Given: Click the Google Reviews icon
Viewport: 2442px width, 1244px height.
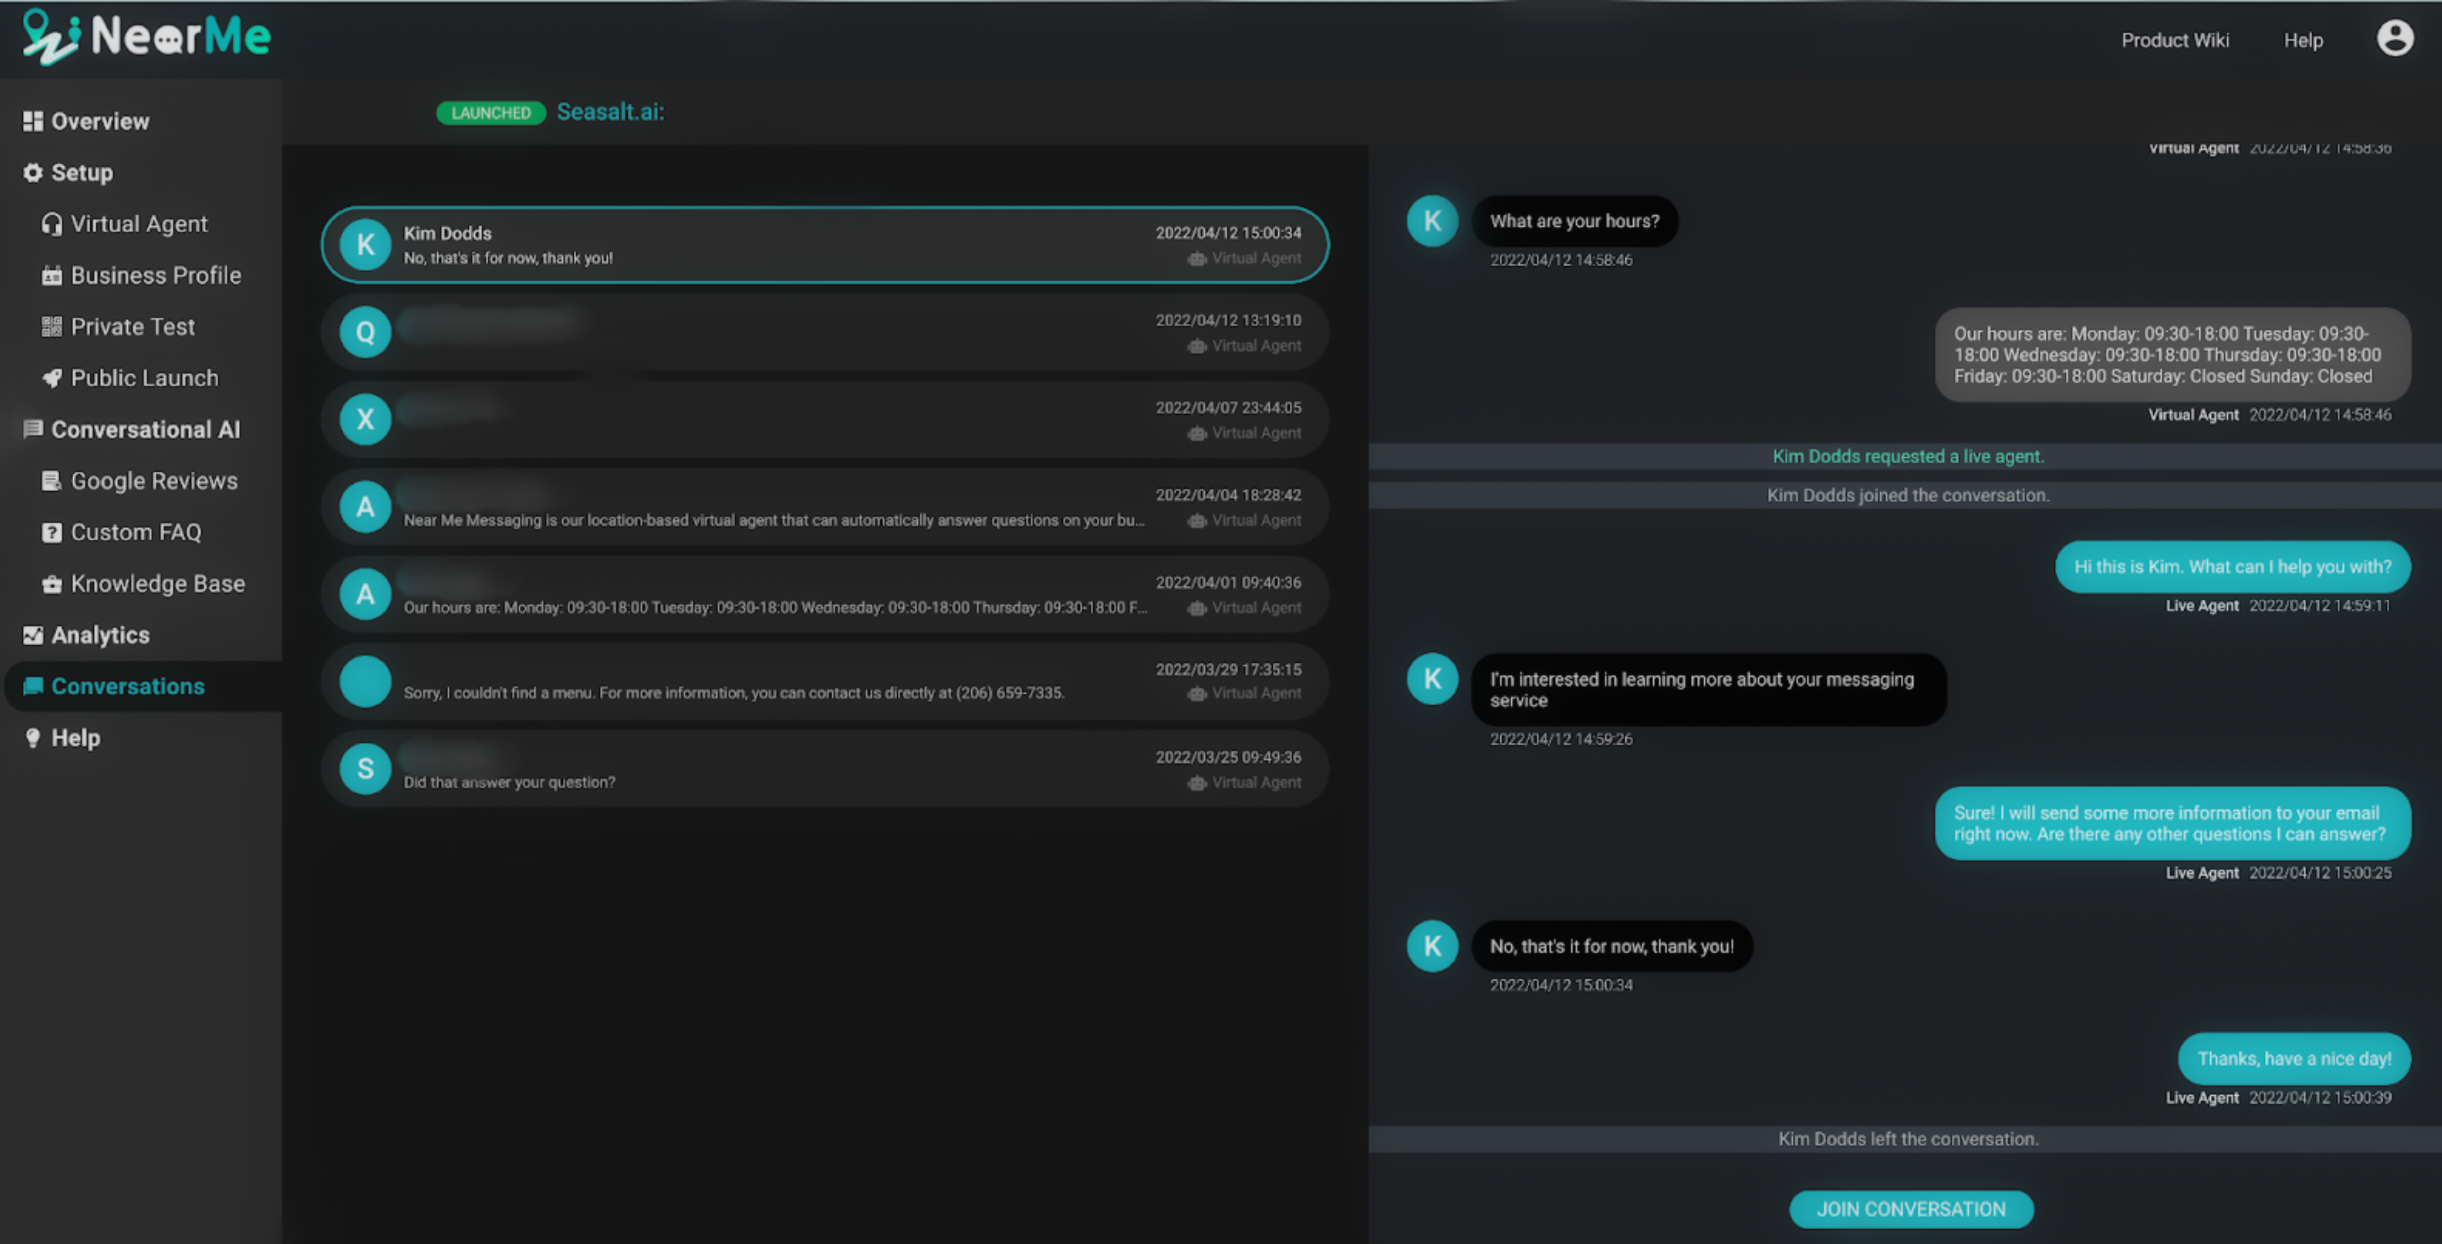Looking at the screenshot, I should click(x=52, y=481).
